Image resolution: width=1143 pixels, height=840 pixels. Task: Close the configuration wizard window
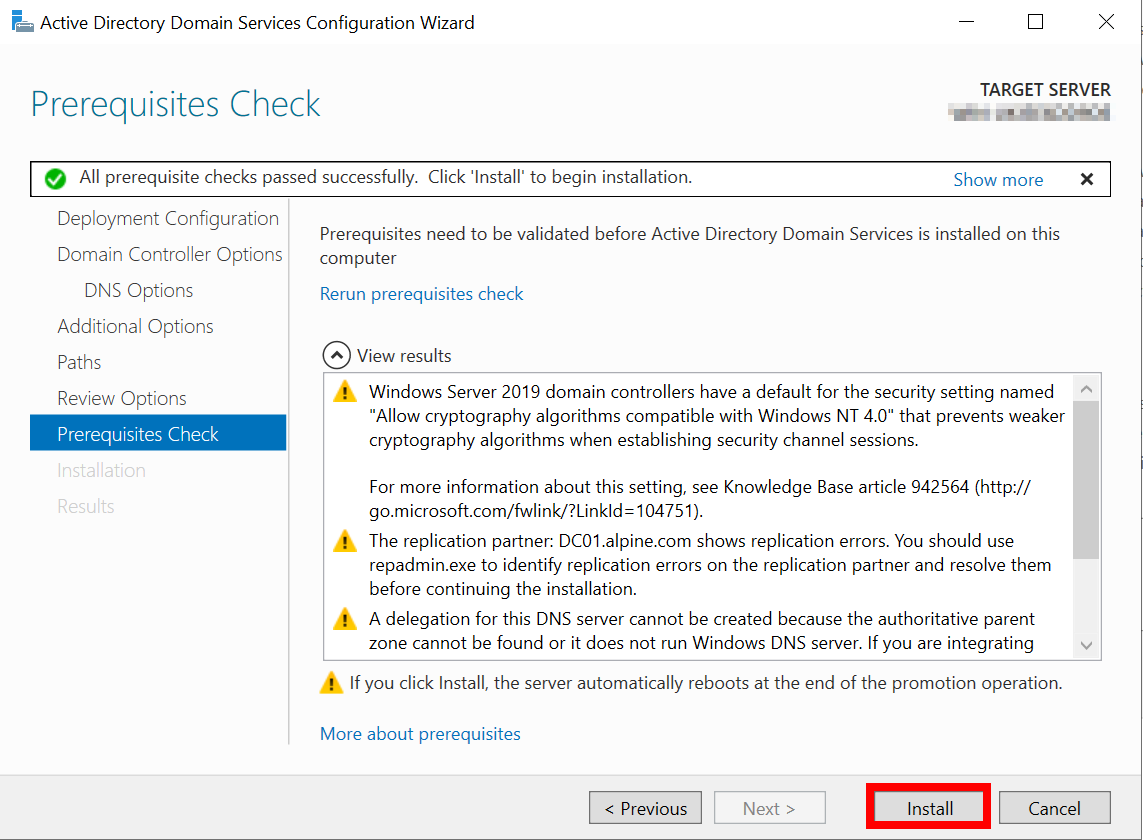point(1106,22)
